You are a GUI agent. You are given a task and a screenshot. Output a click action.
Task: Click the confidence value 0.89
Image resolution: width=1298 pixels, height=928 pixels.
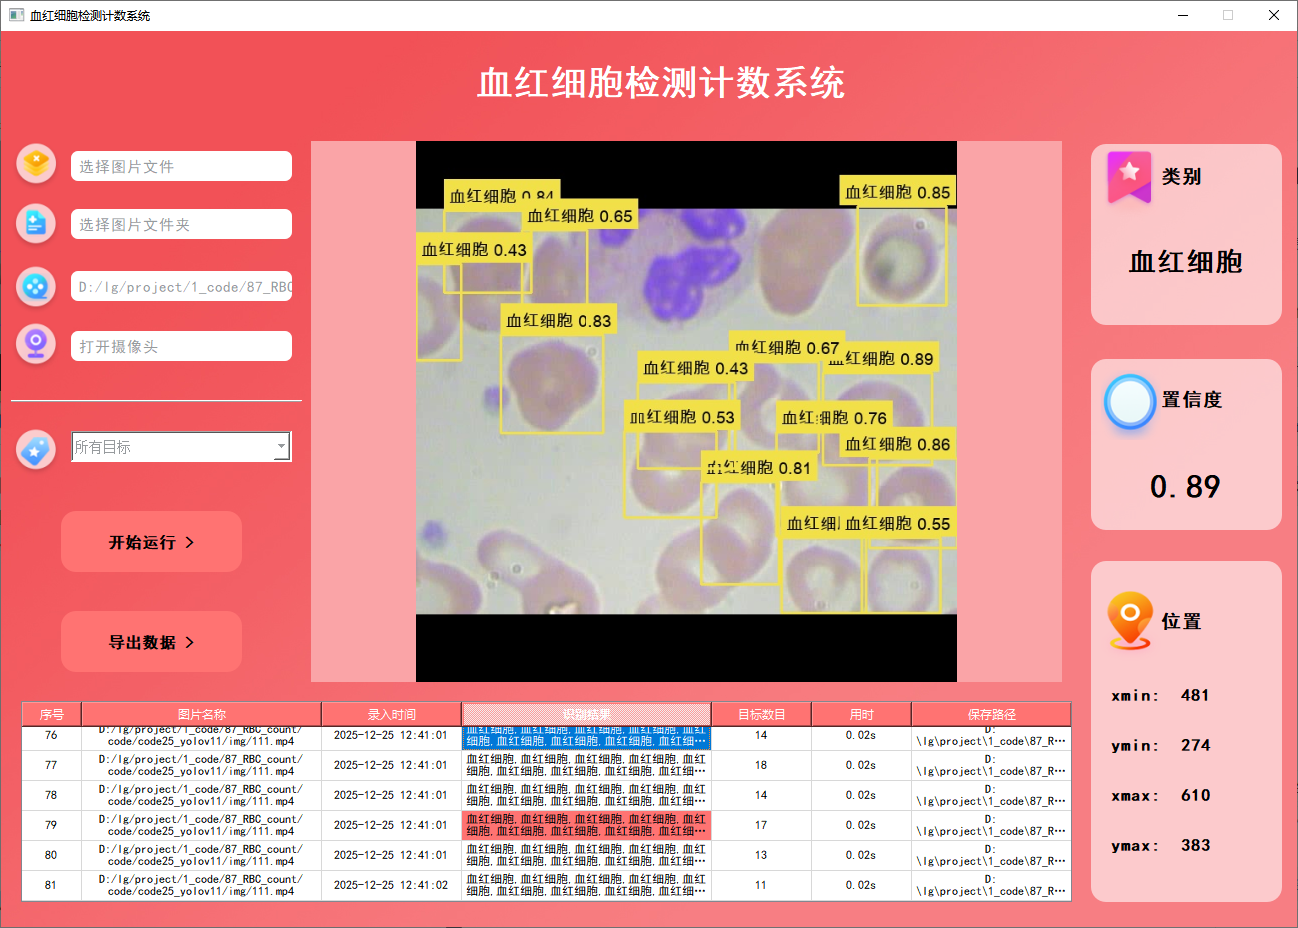coord(1185,487)
